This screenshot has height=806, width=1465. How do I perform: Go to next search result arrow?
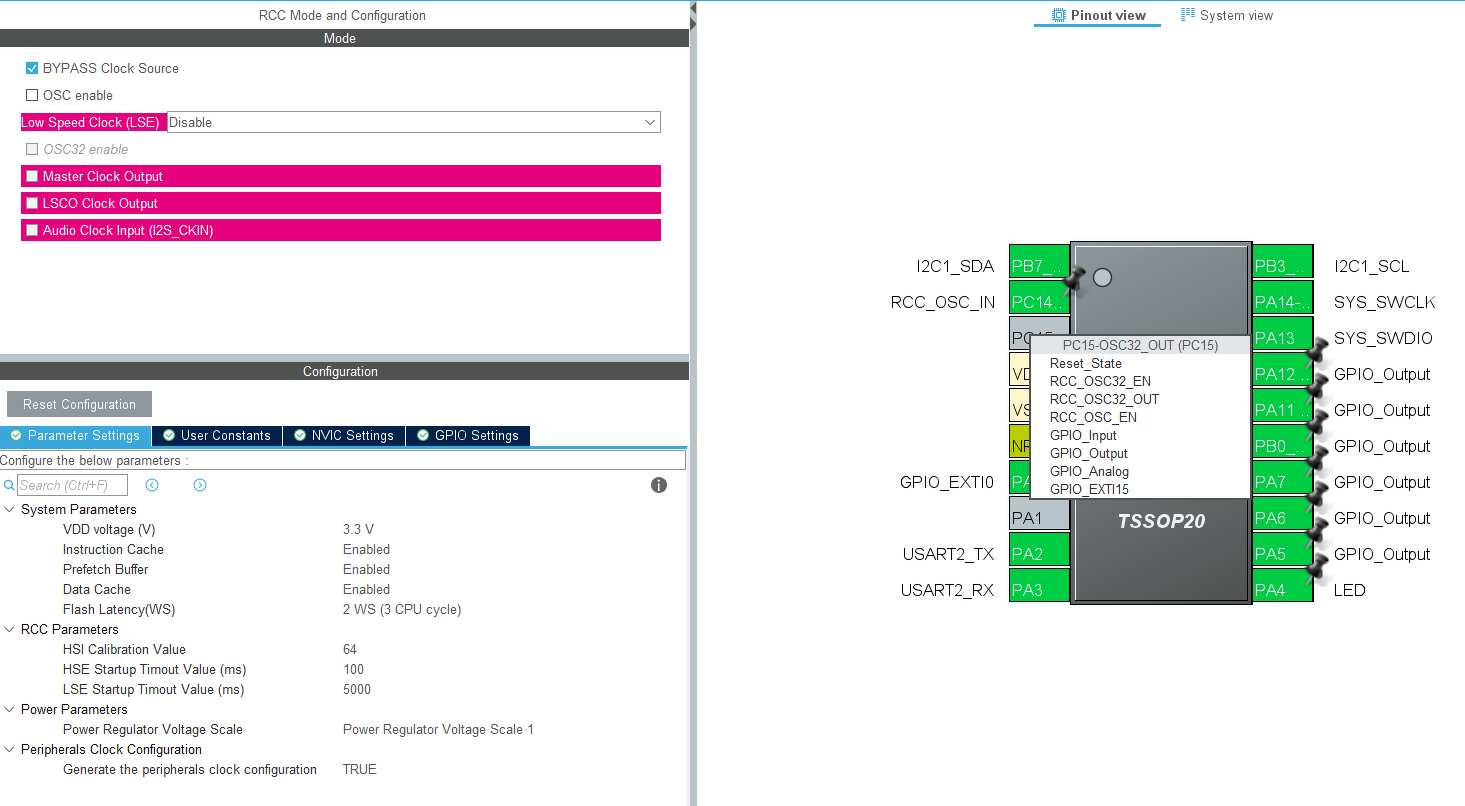pos(200,485)
